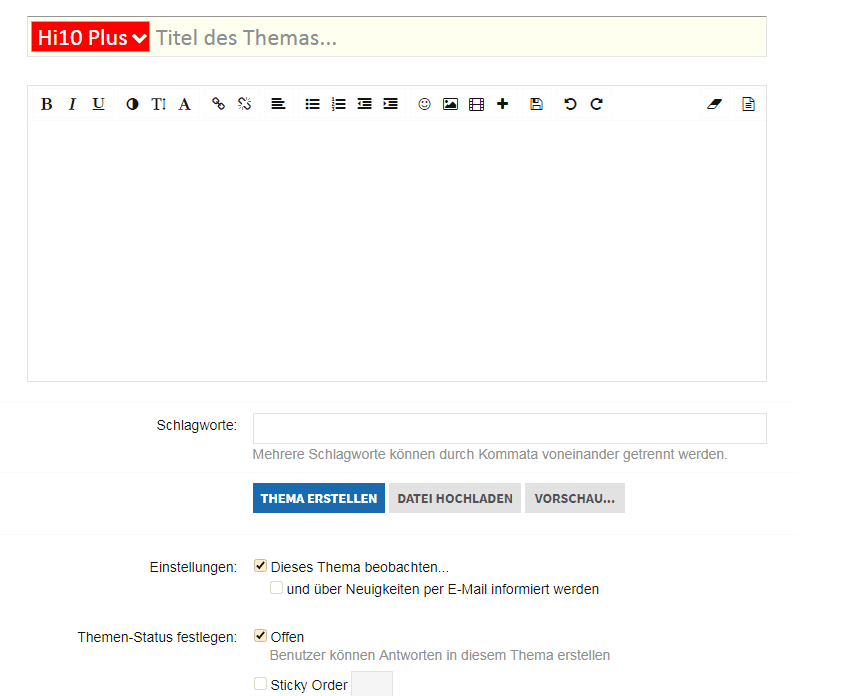Screen dimensions: 848x696
Task: Uncheck Dieses Thema beobachten
Action: pyautogui.click(x=260, y=566)
